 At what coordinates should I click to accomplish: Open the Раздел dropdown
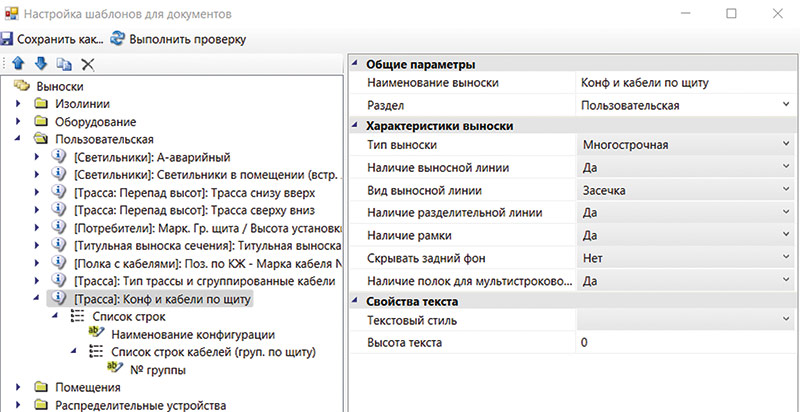(785, 104)
